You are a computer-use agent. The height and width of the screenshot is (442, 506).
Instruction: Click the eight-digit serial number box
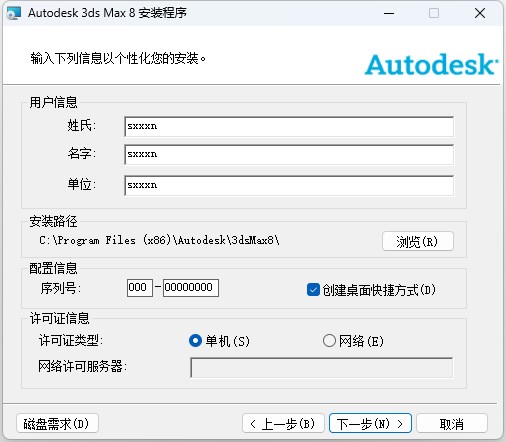point(191,288)
